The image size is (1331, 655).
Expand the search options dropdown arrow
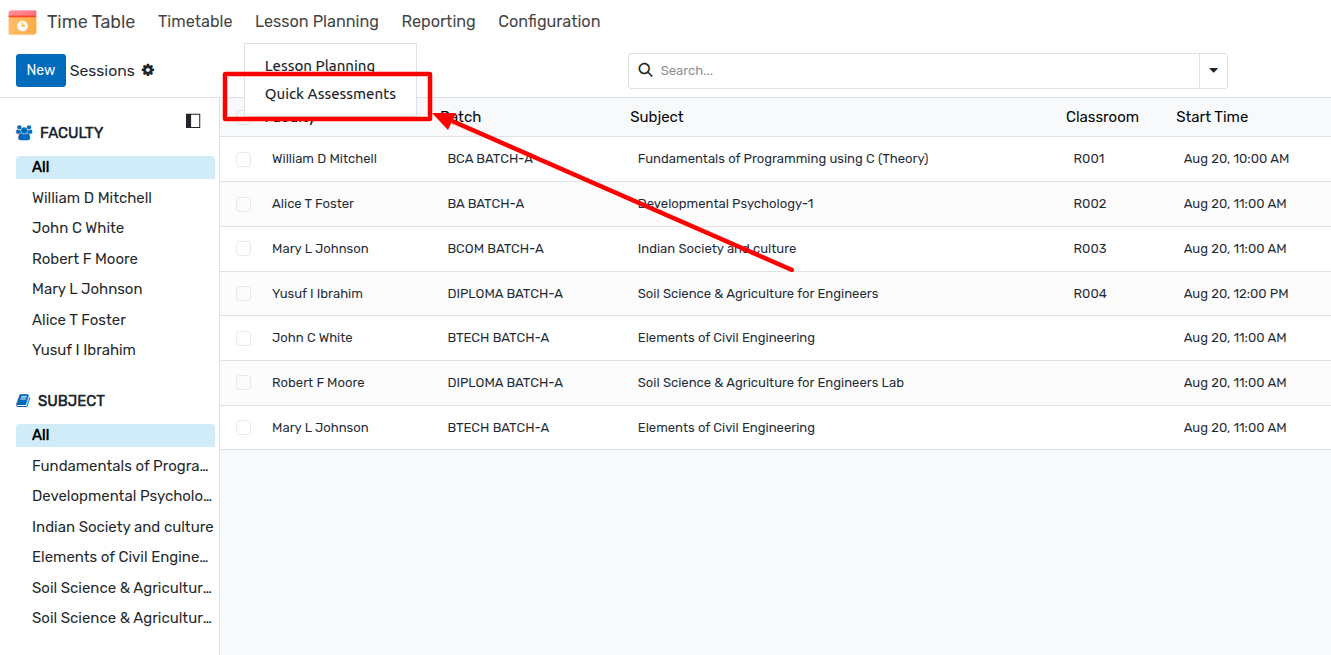[x=1213, y=71]
